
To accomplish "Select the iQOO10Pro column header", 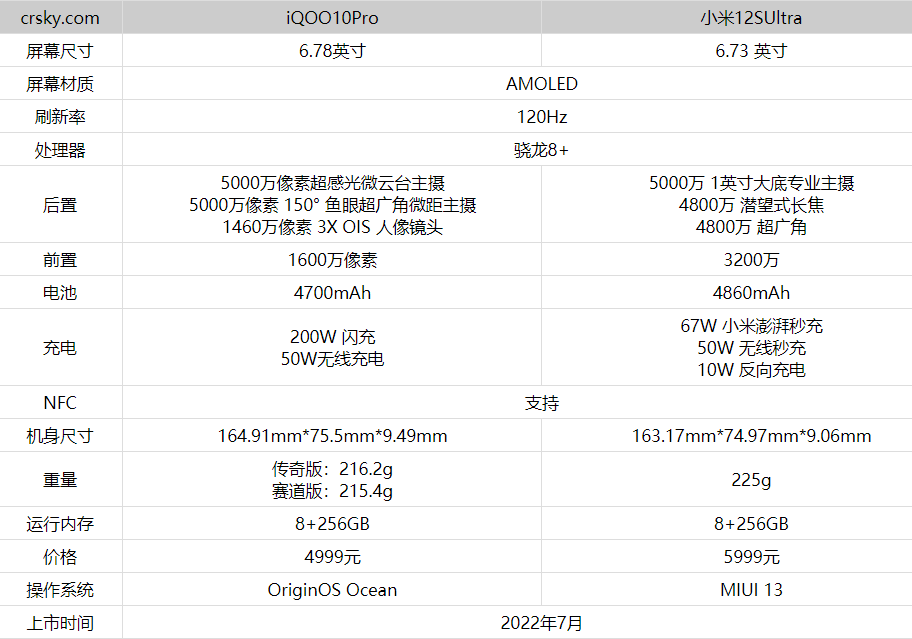I will tap(332, 18).
